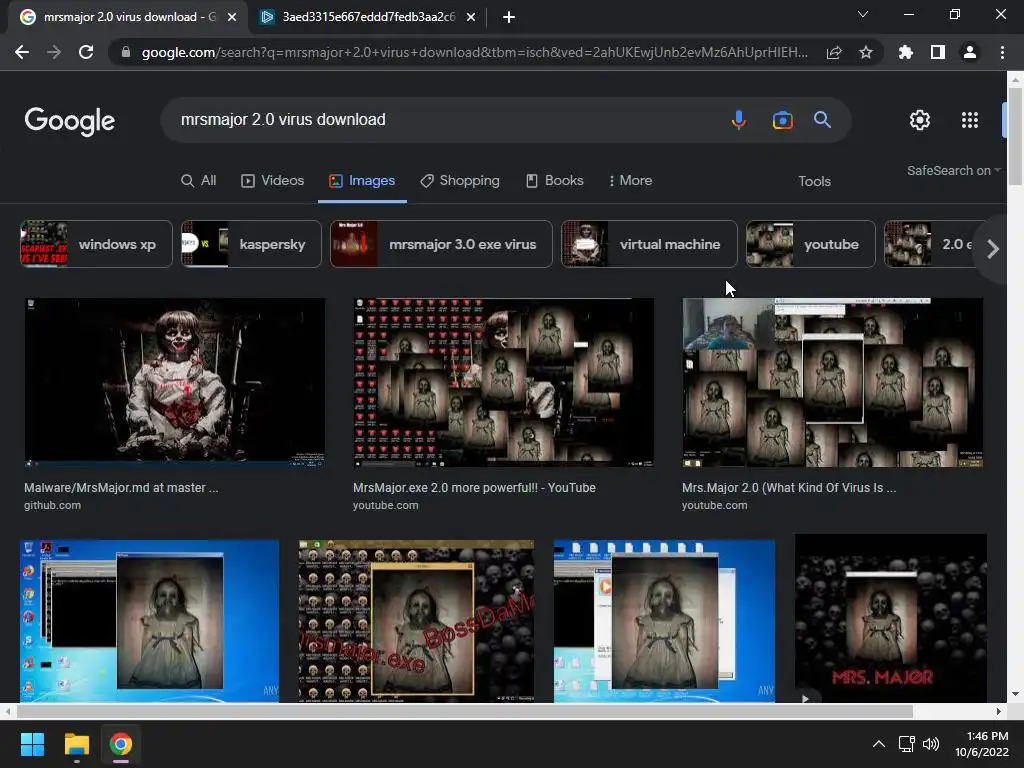The width and height of the screenshot is (1024, 768).
Task: Share this page via address bar icon
Action: point(834,52)
